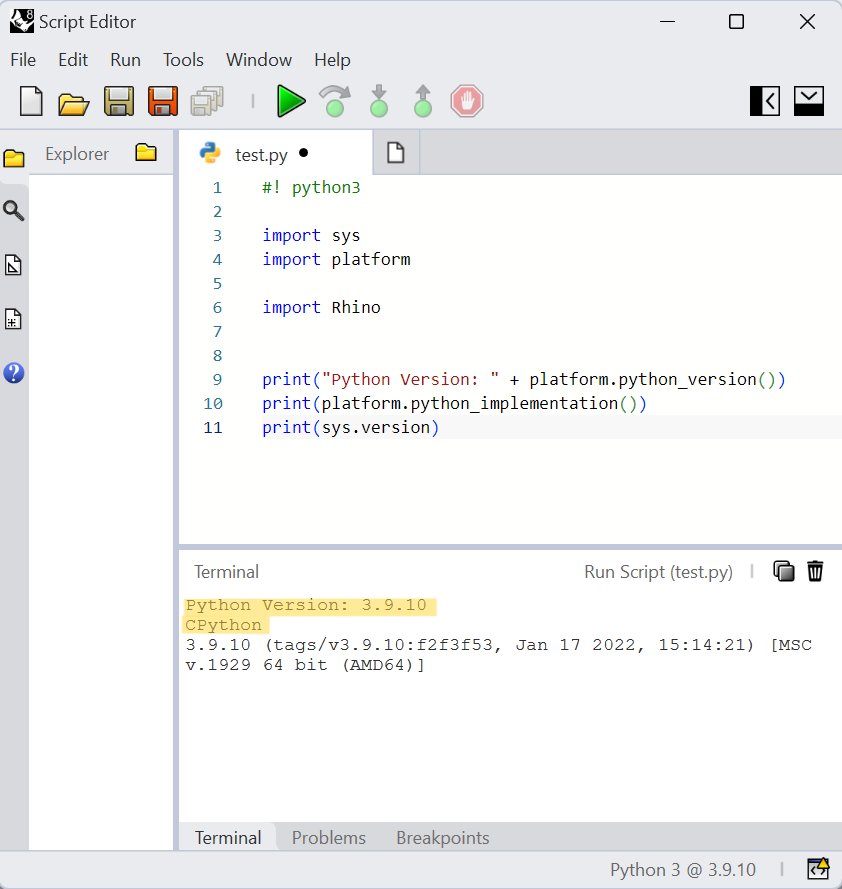
Task: Save the script with the floppy disk icon
Action: pos(119,101)
